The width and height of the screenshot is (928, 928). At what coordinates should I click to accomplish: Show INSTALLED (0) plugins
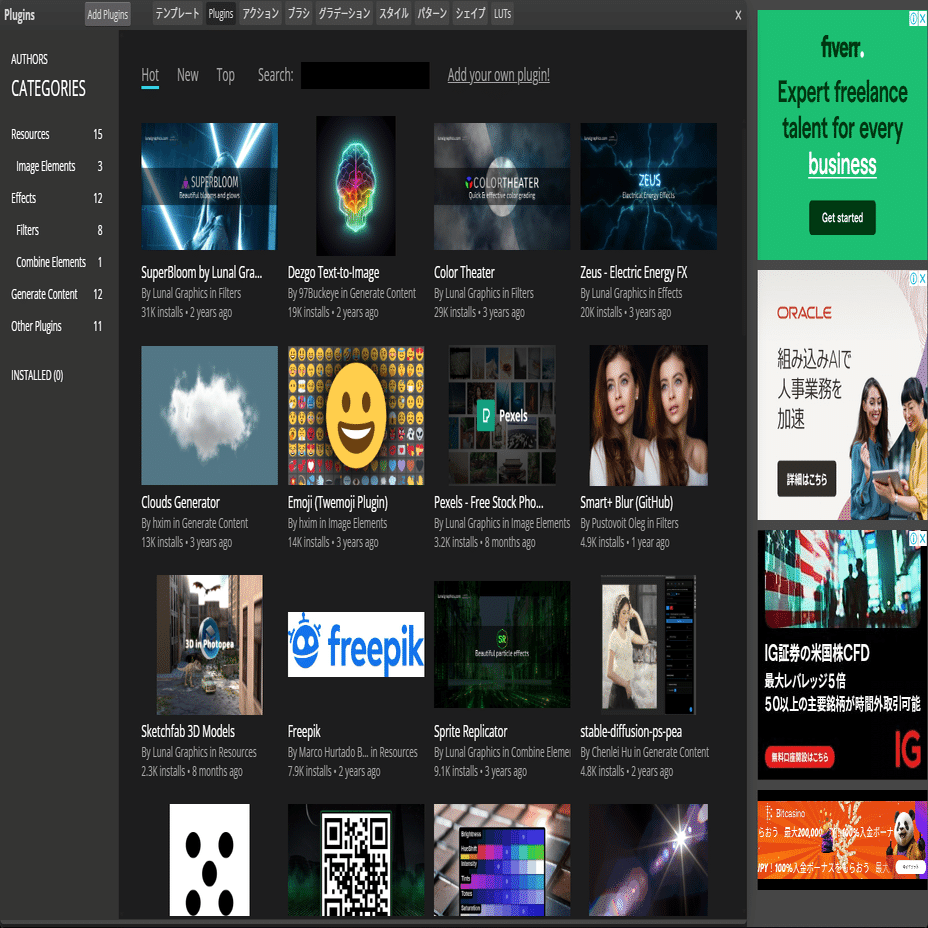(x=37, y=375)
